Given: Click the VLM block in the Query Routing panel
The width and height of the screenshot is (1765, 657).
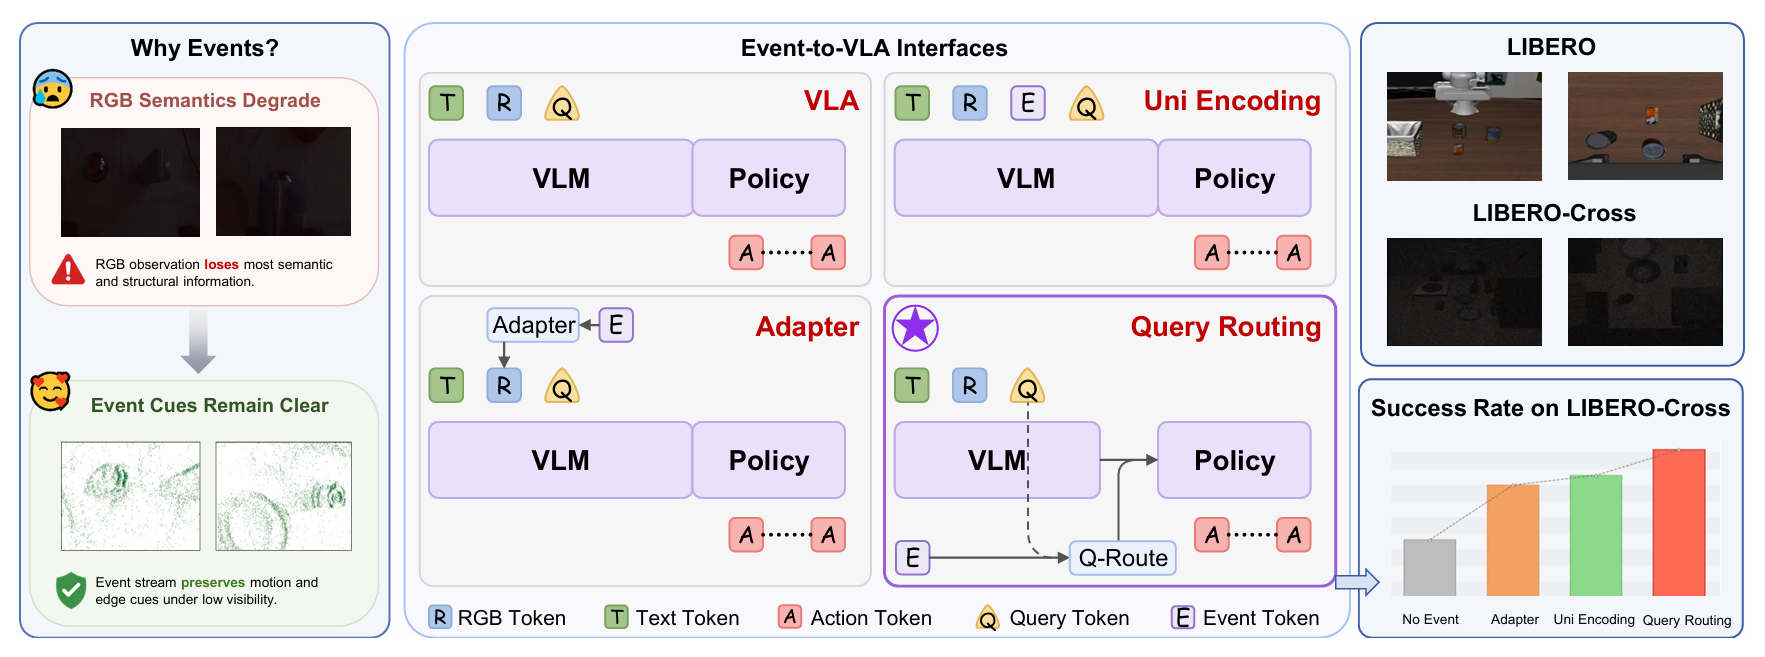Looking at the screenshot, I should 997,460.
